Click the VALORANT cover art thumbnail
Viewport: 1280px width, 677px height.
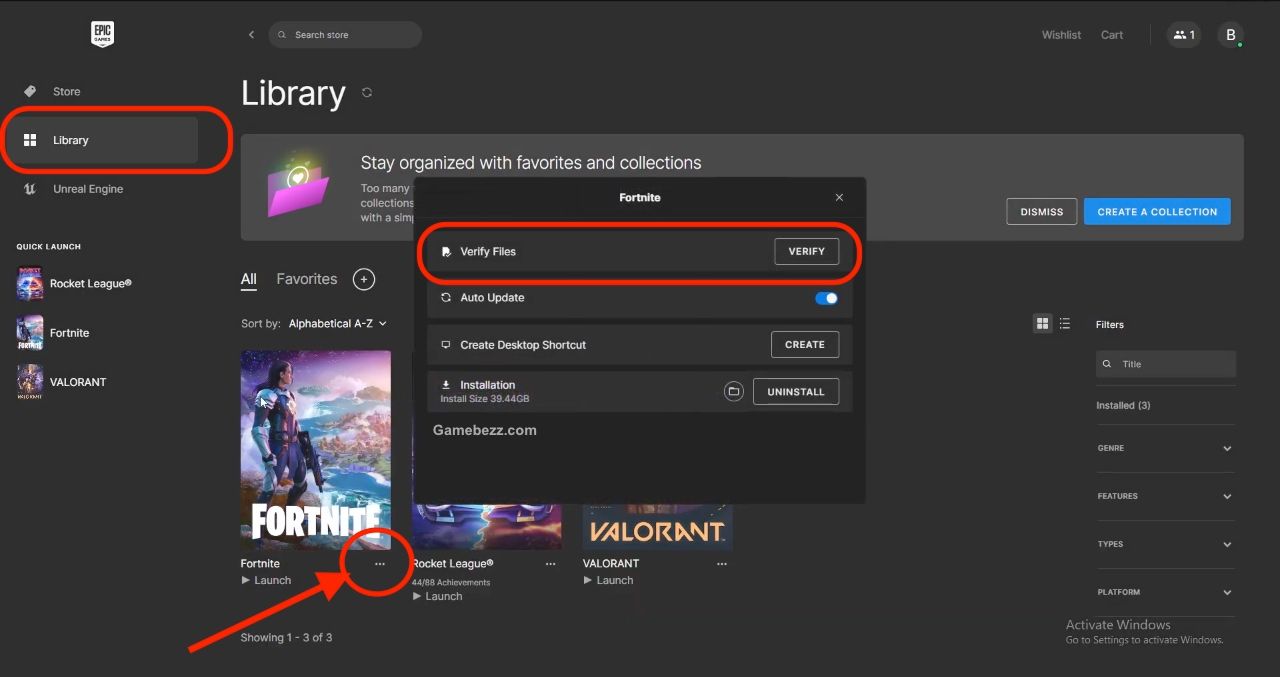point(658,526)
